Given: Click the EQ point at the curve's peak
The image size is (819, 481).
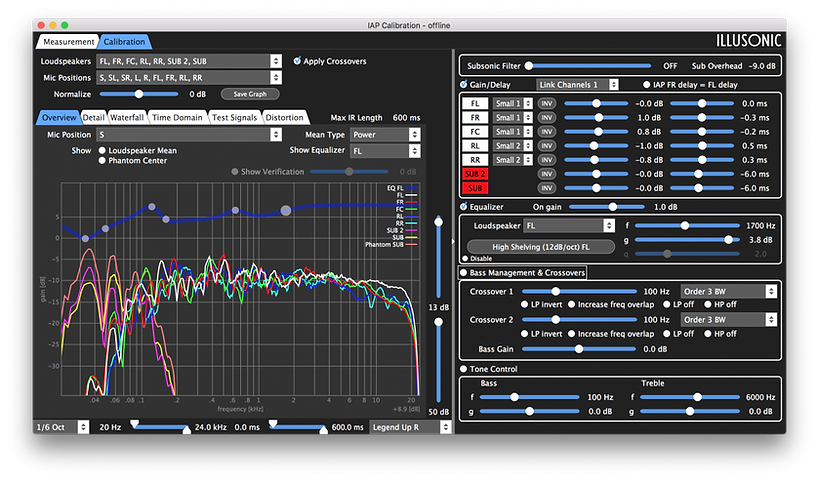Looking at the screenshot, I should pyautogui.click(x=152, y=207).
